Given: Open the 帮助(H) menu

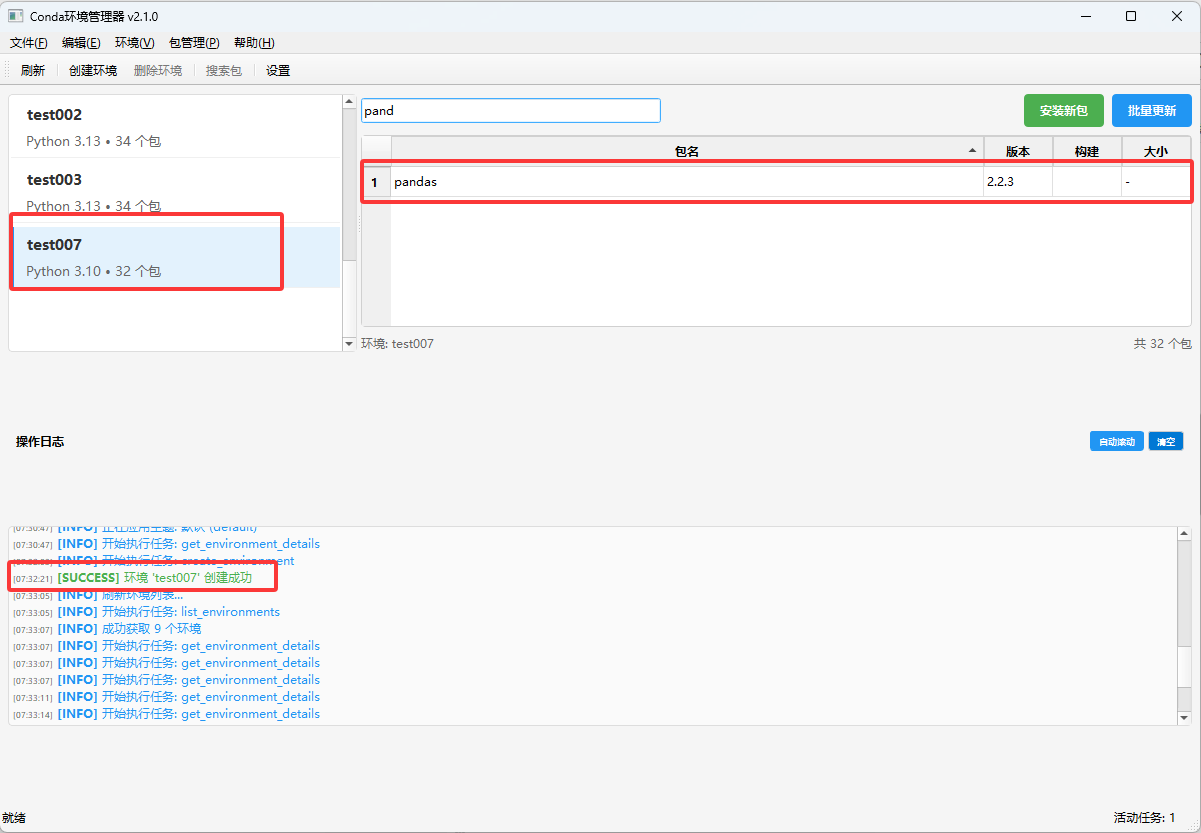Looking at the screenshot, I should pyautogui.click(x=254, y=43).
